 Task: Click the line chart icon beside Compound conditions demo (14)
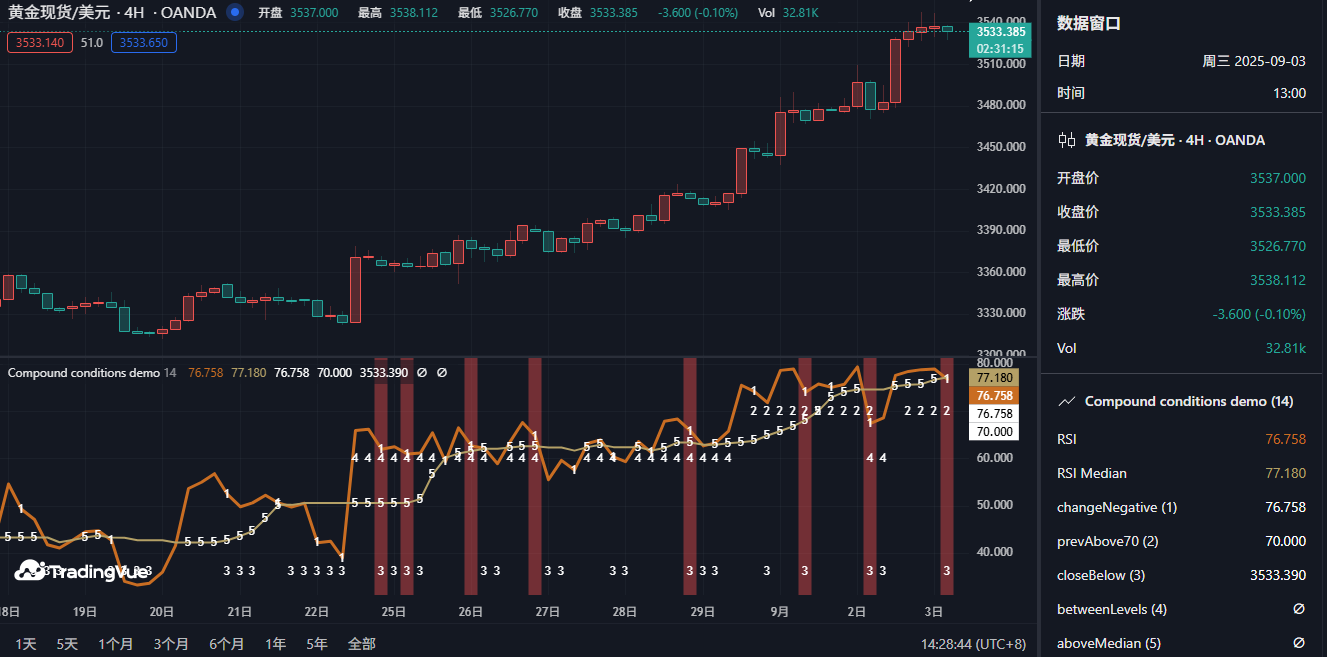tap(1067, 401)
